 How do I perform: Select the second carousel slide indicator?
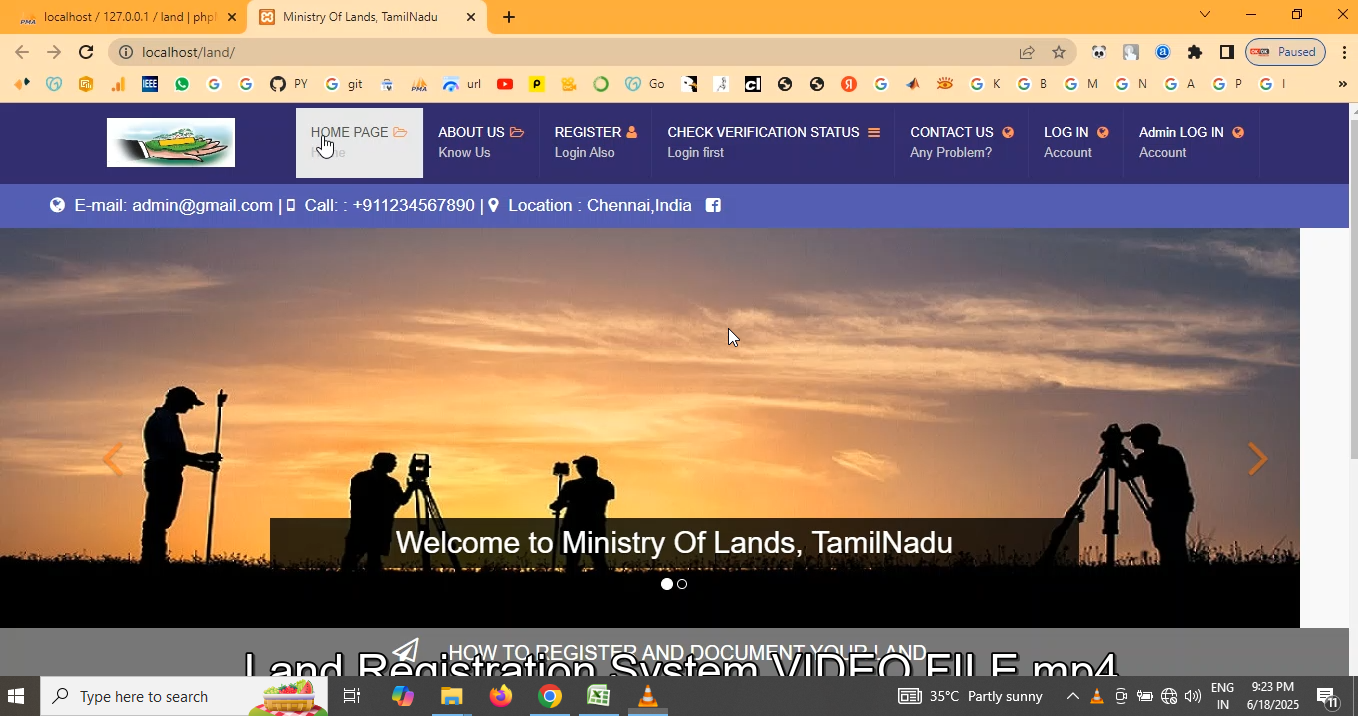coord(682,584)
